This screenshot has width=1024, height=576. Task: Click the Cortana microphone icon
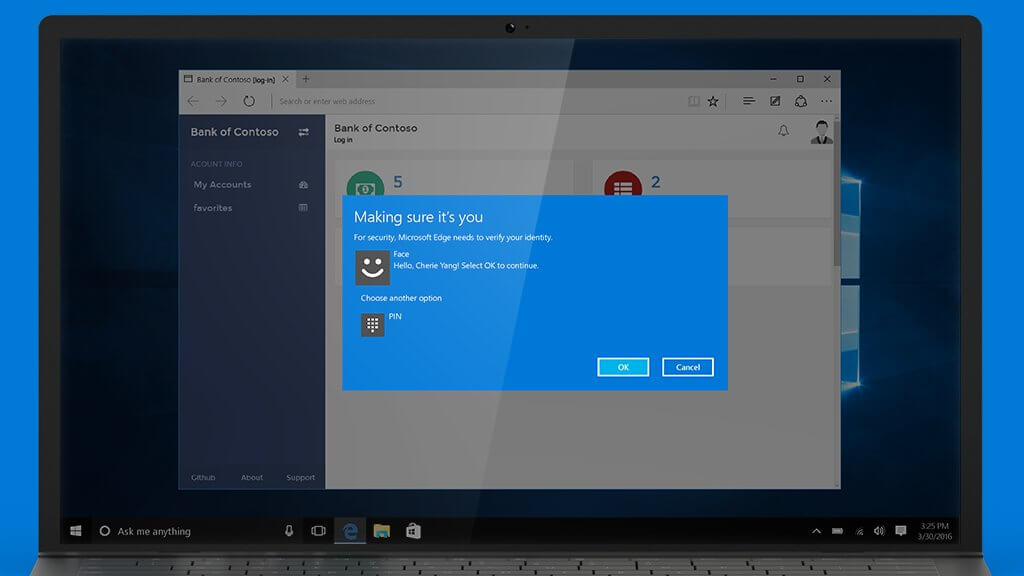[x=289, y=531]
